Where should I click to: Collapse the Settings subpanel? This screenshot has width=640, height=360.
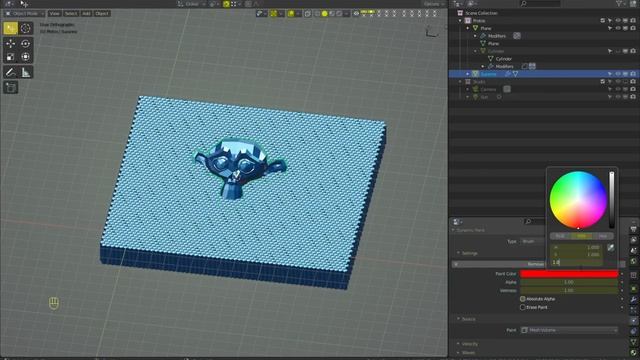pyautogui.click(x=458, y=253)
